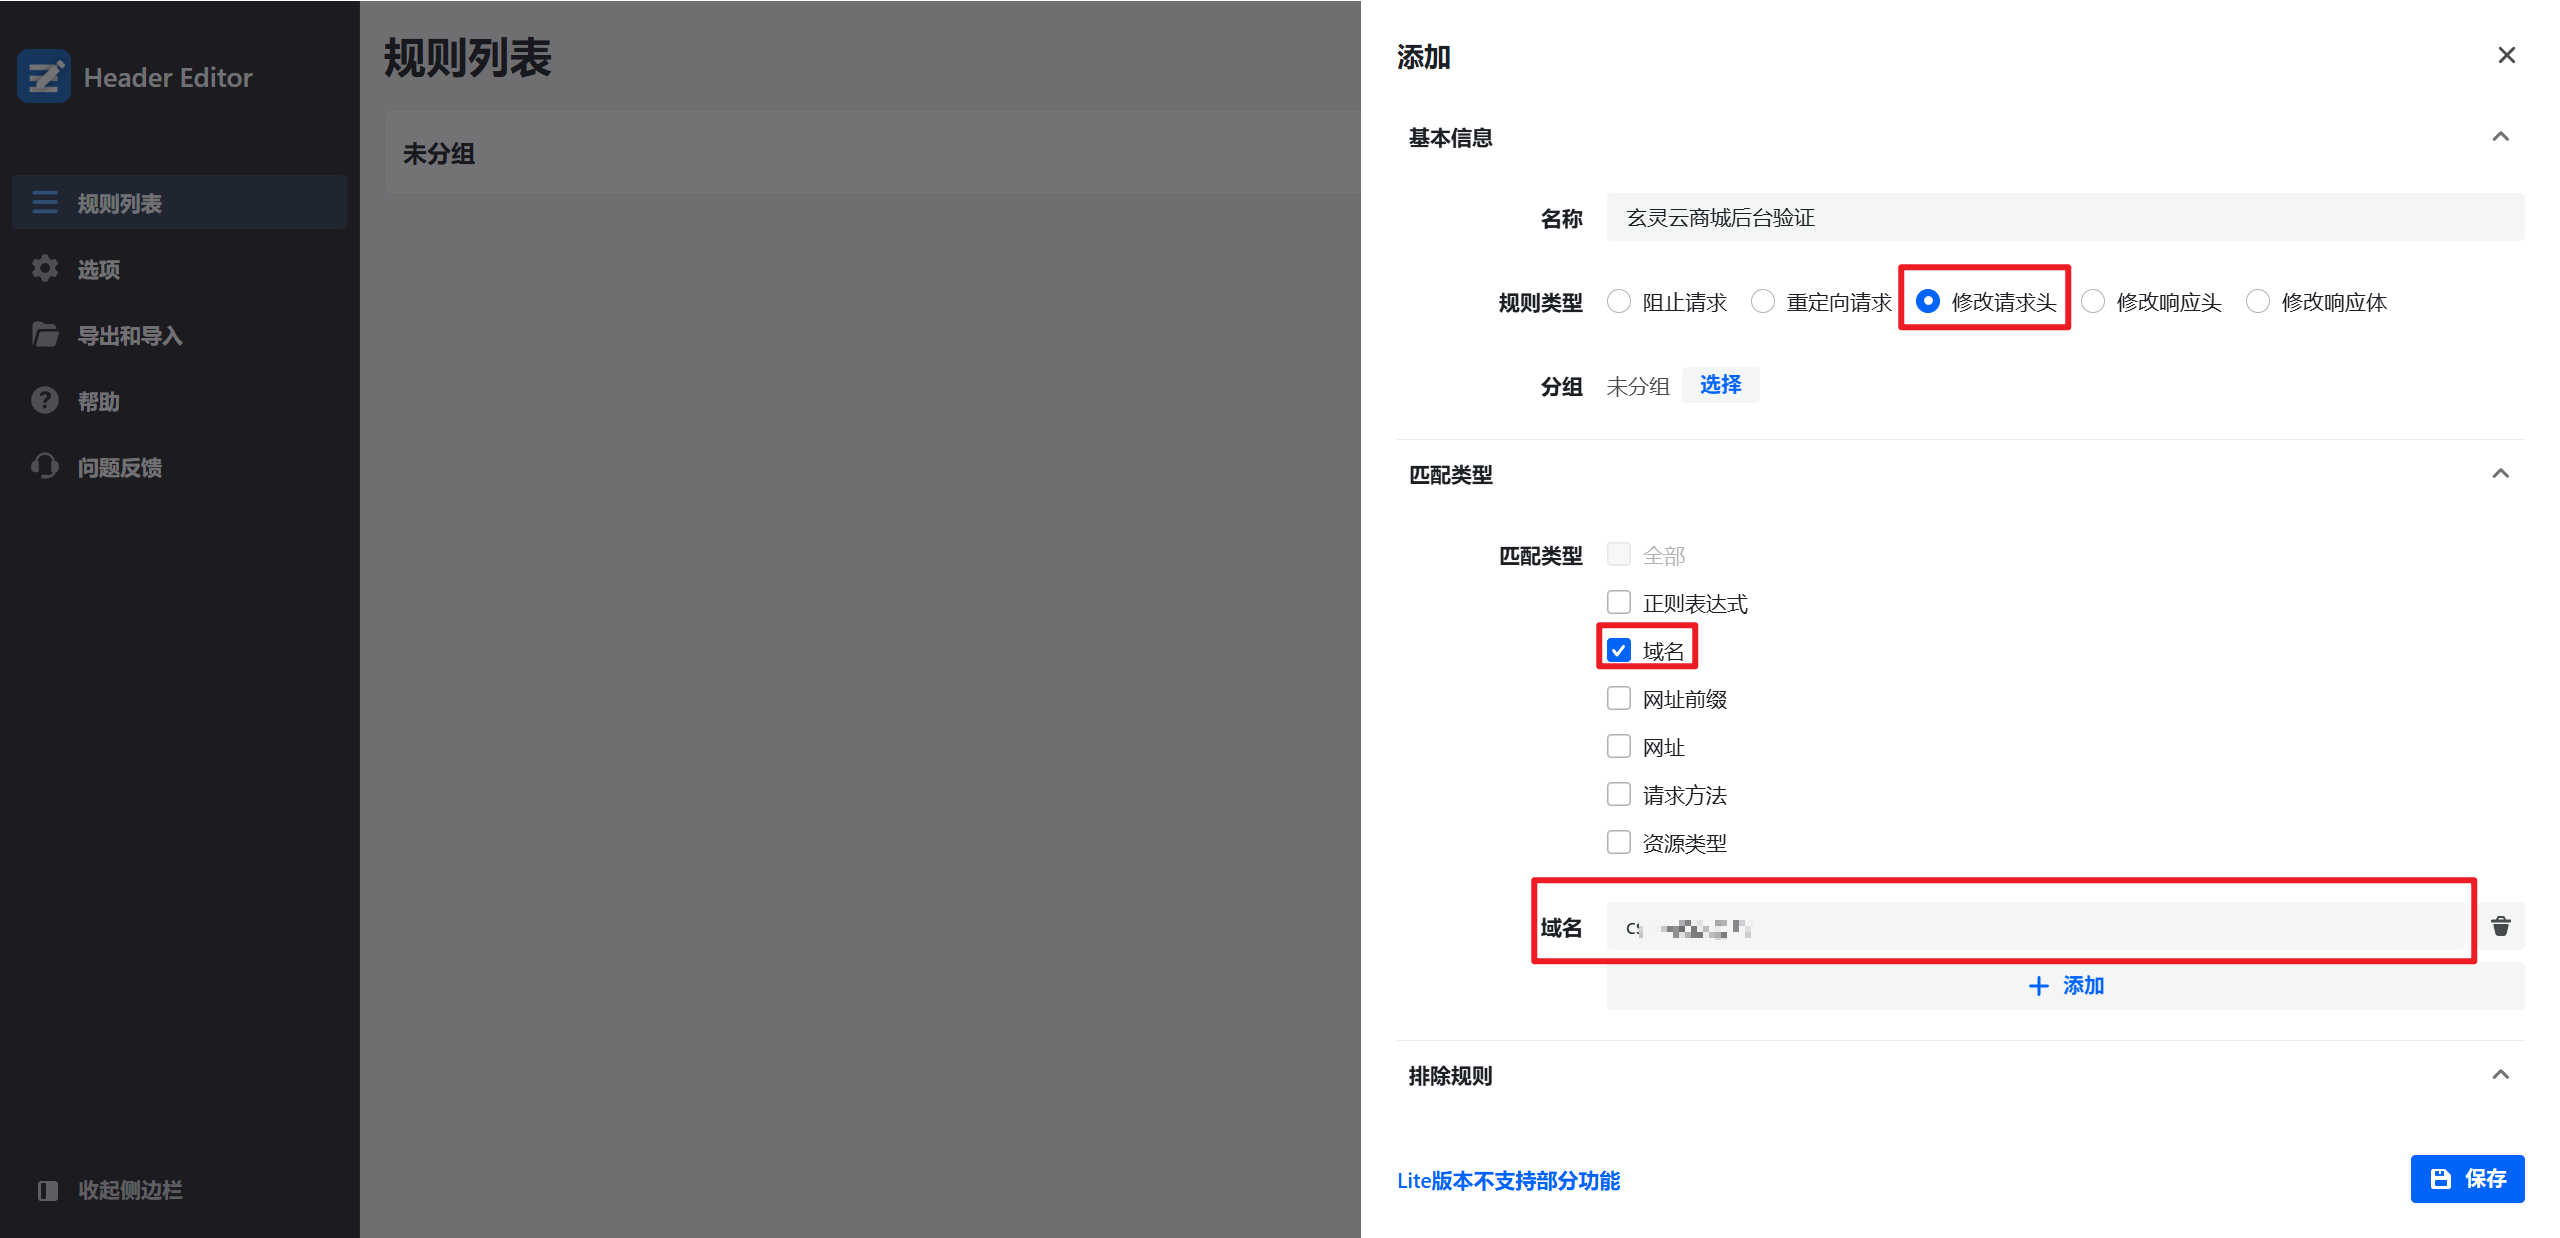
Task: Collapse sidebar via 收起侧边栏 icon
Action: pyautogui.click(x=48, y=1189)
